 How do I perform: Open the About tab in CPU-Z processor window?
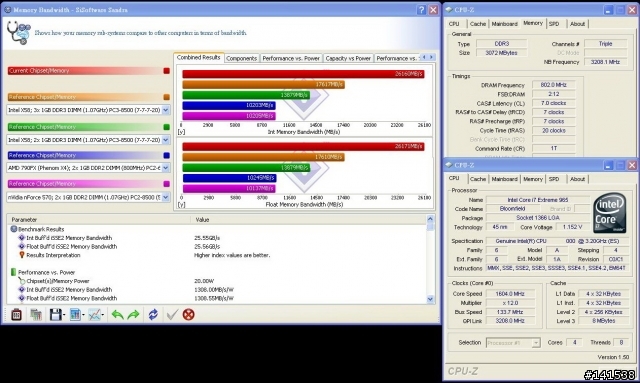coord(577,179)
